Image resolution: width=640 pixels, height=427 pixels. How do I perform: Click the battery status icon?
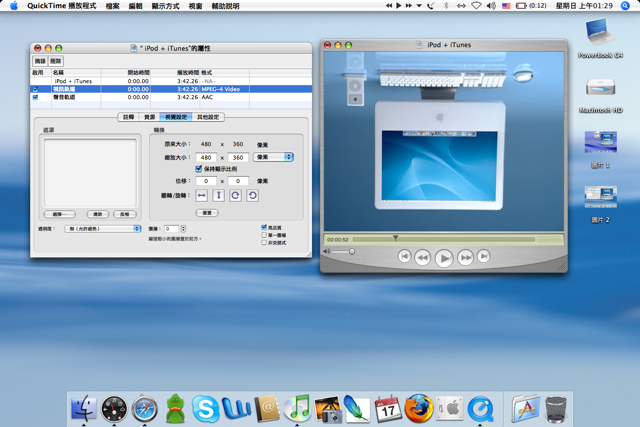[521, 6]
